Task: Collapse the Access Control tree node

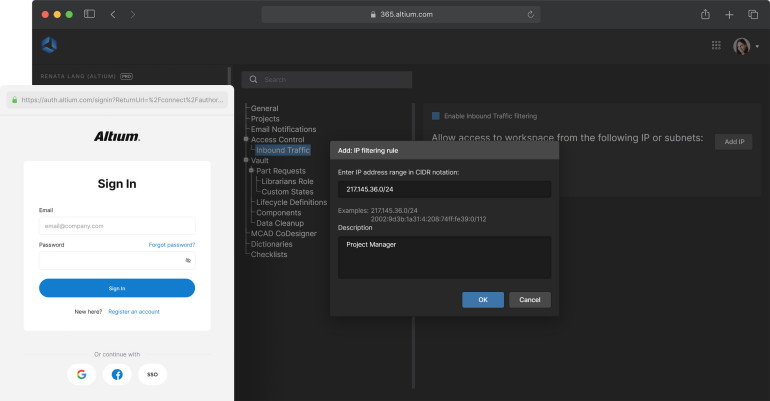Action: click(x=246, y=140)
